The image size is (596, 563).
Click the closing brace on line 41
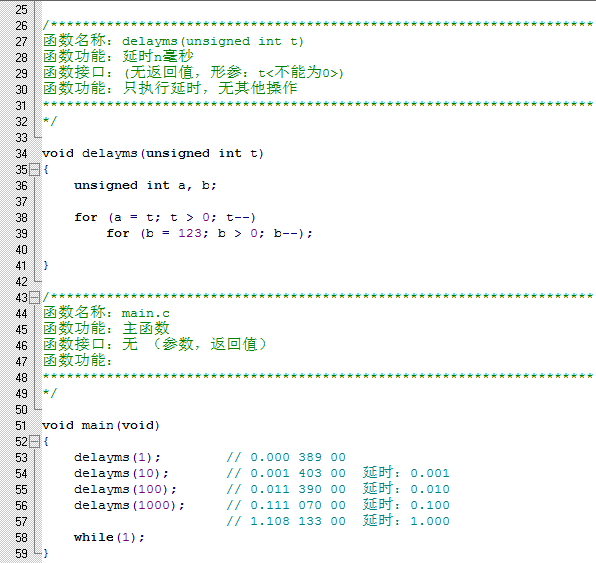46,265
